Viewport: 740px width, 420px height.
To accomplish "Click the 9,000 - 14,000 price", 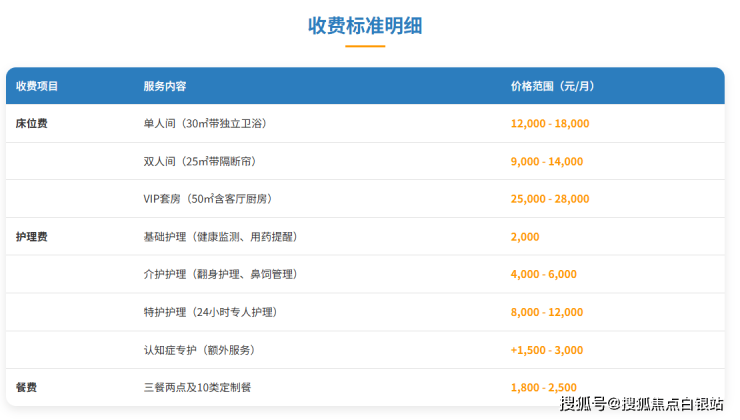I will (x=546, y=161).
